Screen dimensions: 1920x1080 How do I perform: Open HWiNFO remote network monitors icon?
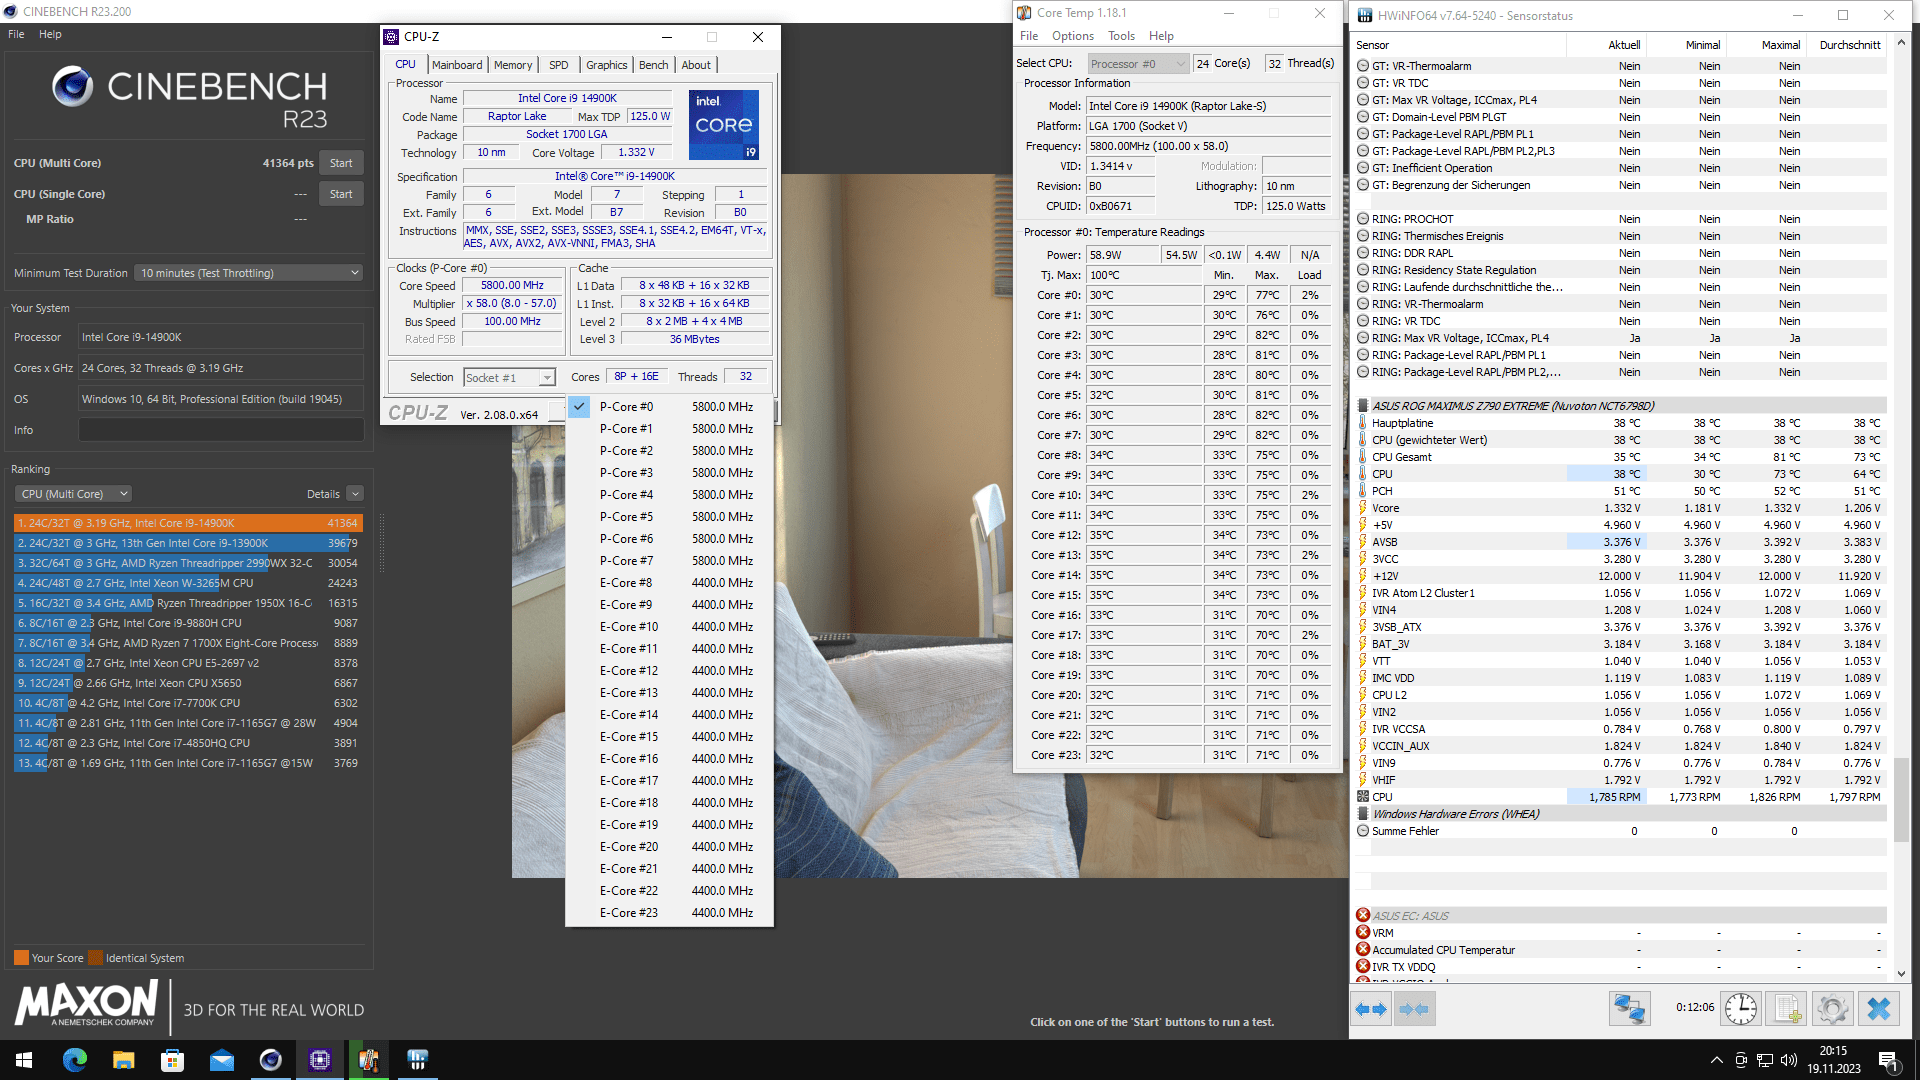coord(1629,1009)
